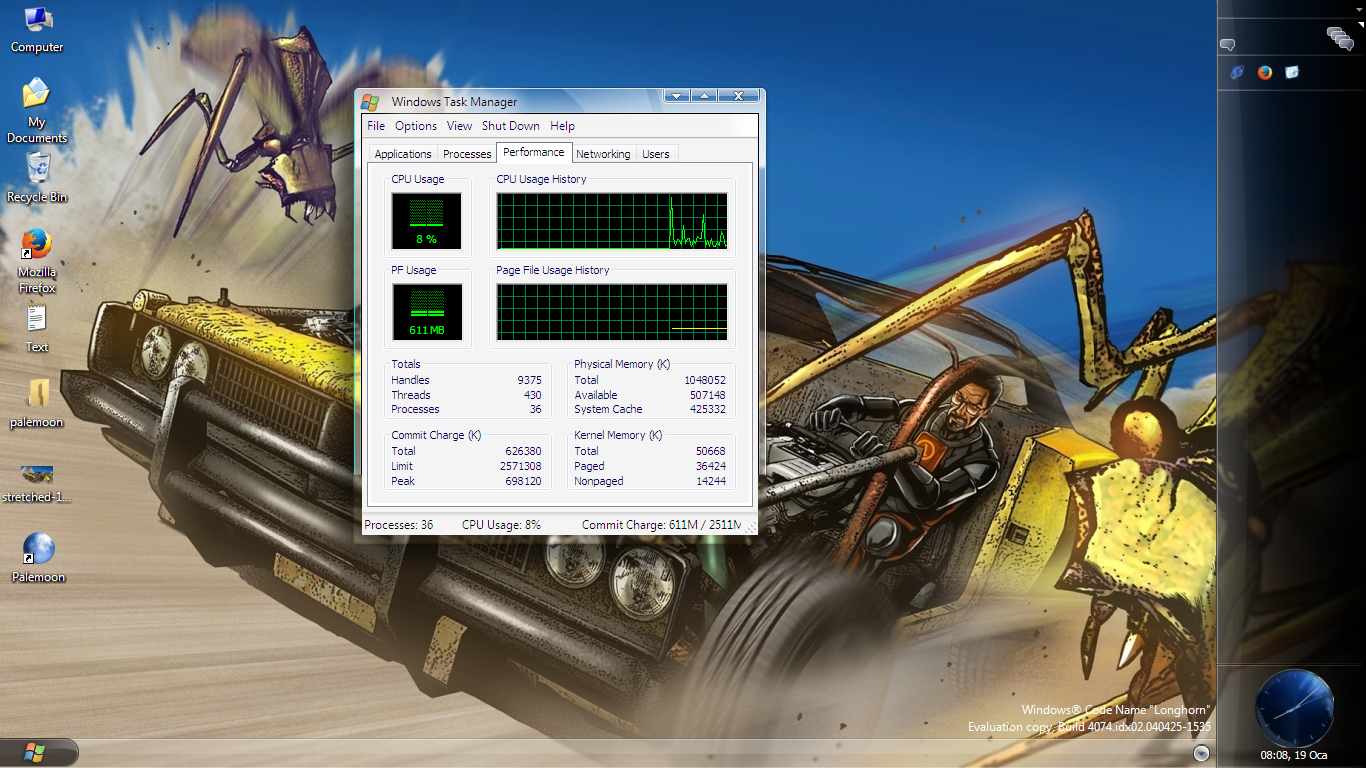Switch to the Networking tab
The height and width of the screenshot is (768, 1366).
[x=603, y=154]
